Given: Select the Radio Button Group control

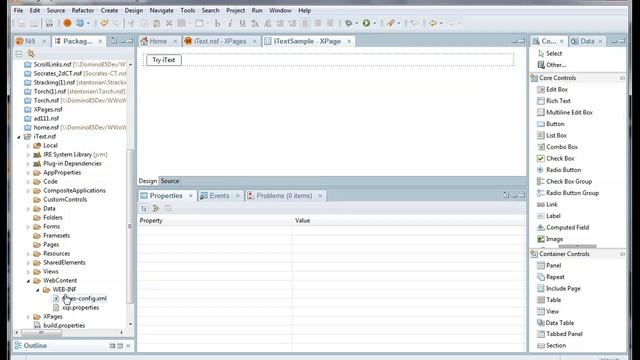Looking at the screenshot, I should click(x=568, y=193).
